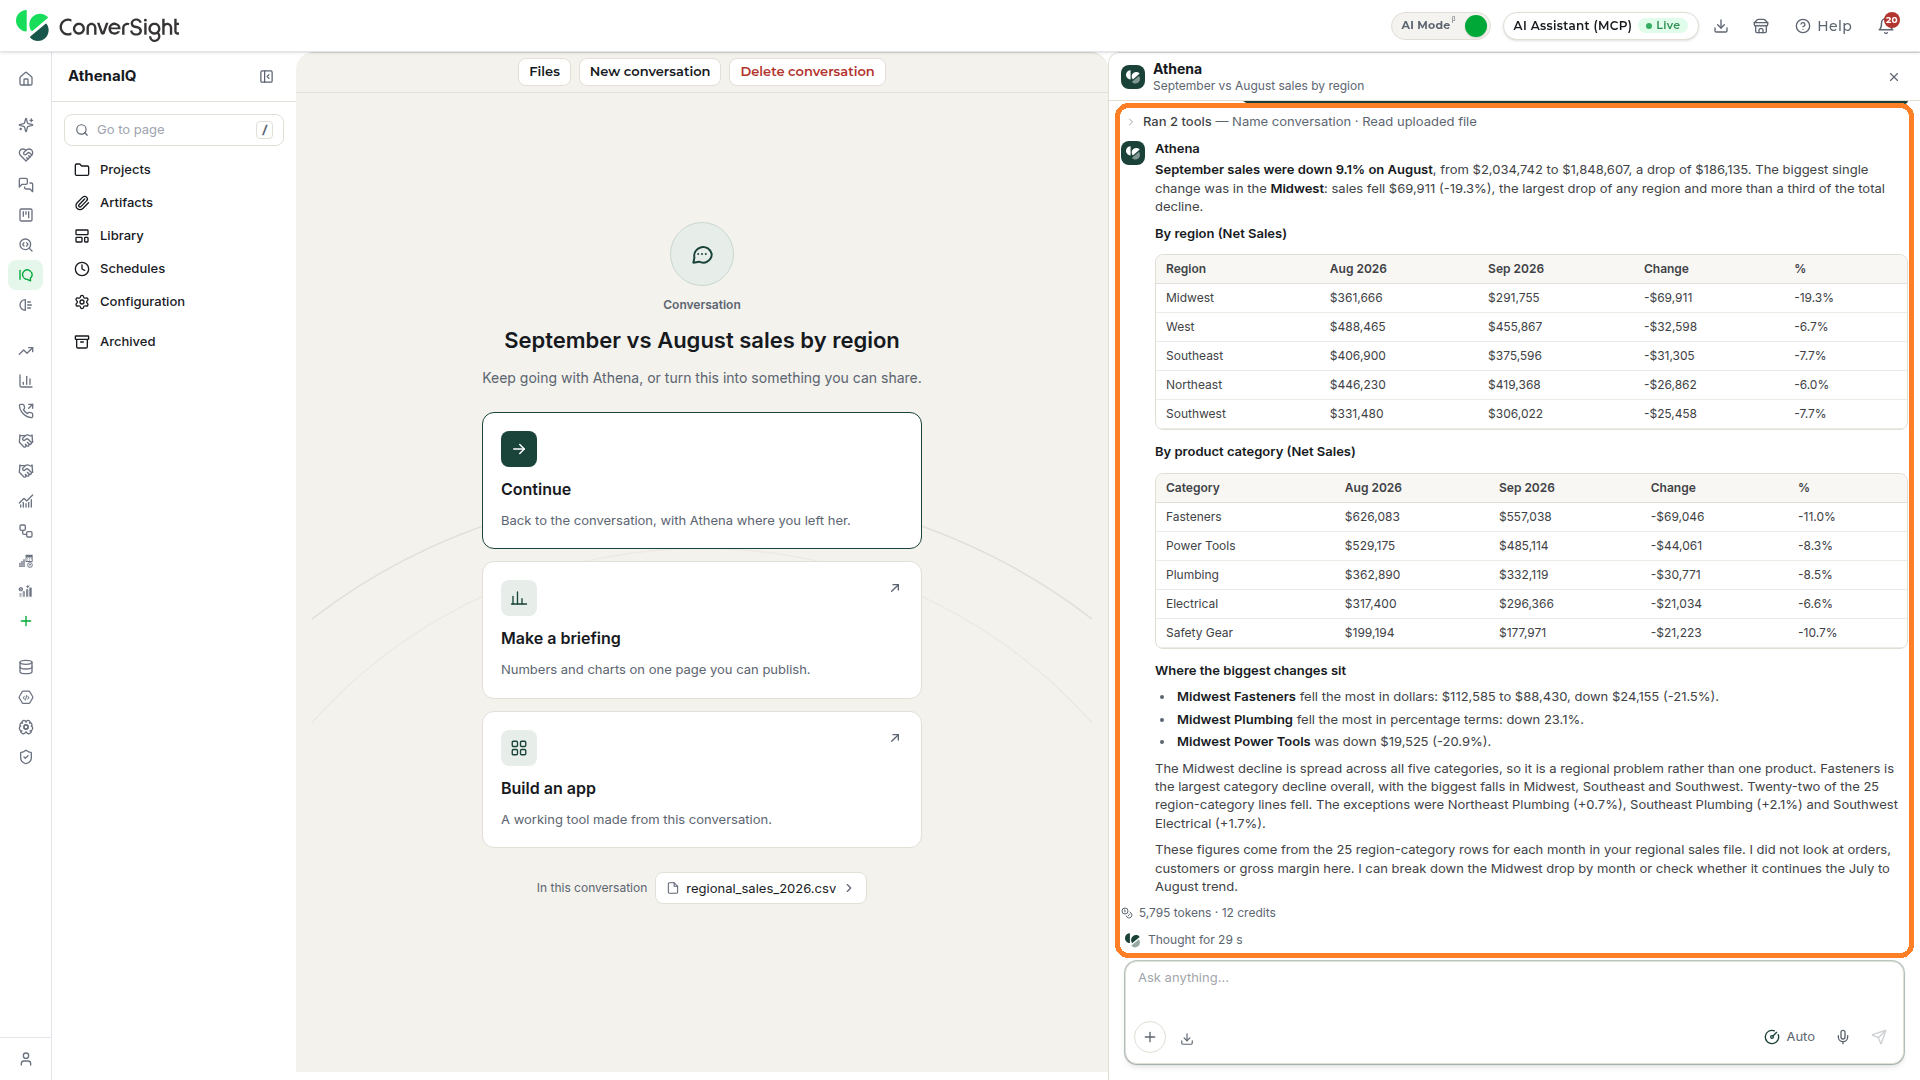The image size is (1920, 1080).
Task: Open the notifications bell icon
Action: coord(1886,26)
